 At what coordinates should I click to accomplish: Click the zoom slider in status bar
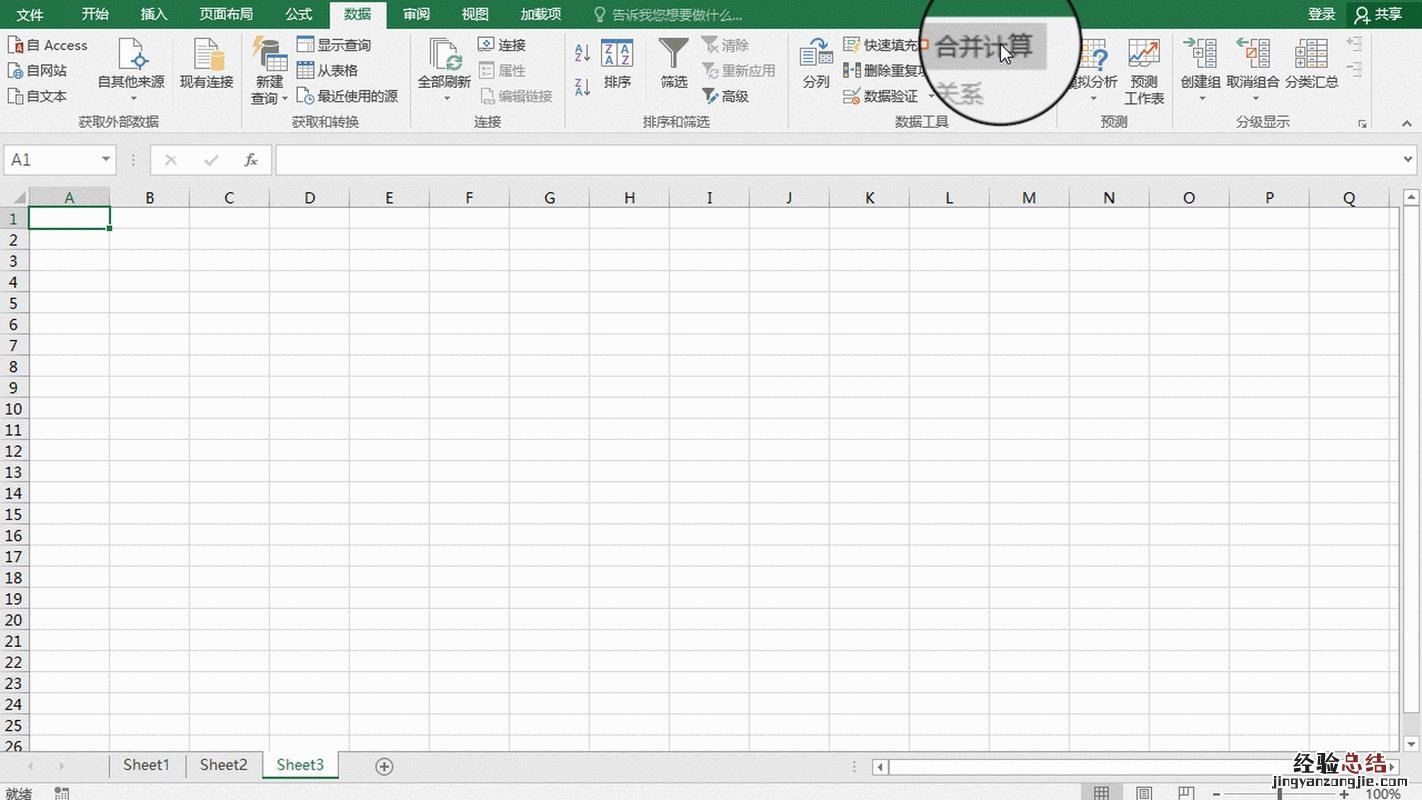click(1280, 794)
